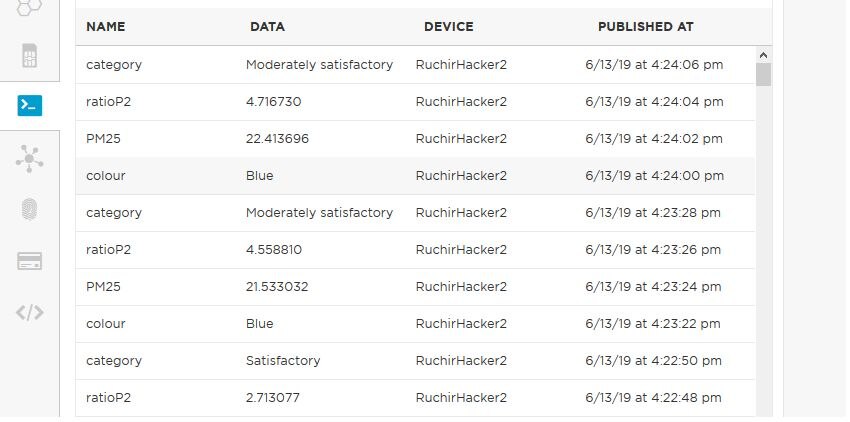Click the NAME column header
The image size is (850, 422).
click(x=106, y=27)
